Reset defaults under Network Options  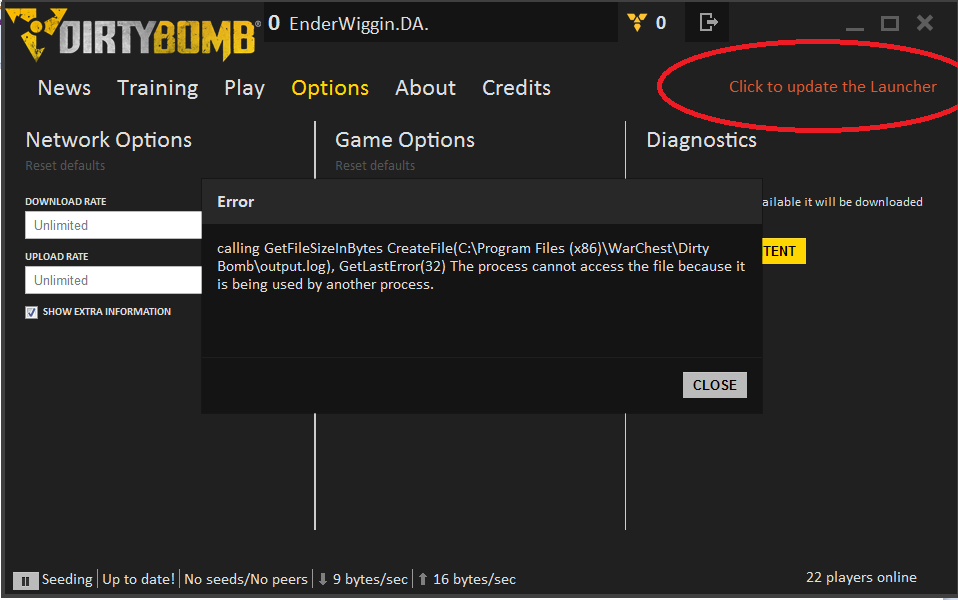click(65, 165)
